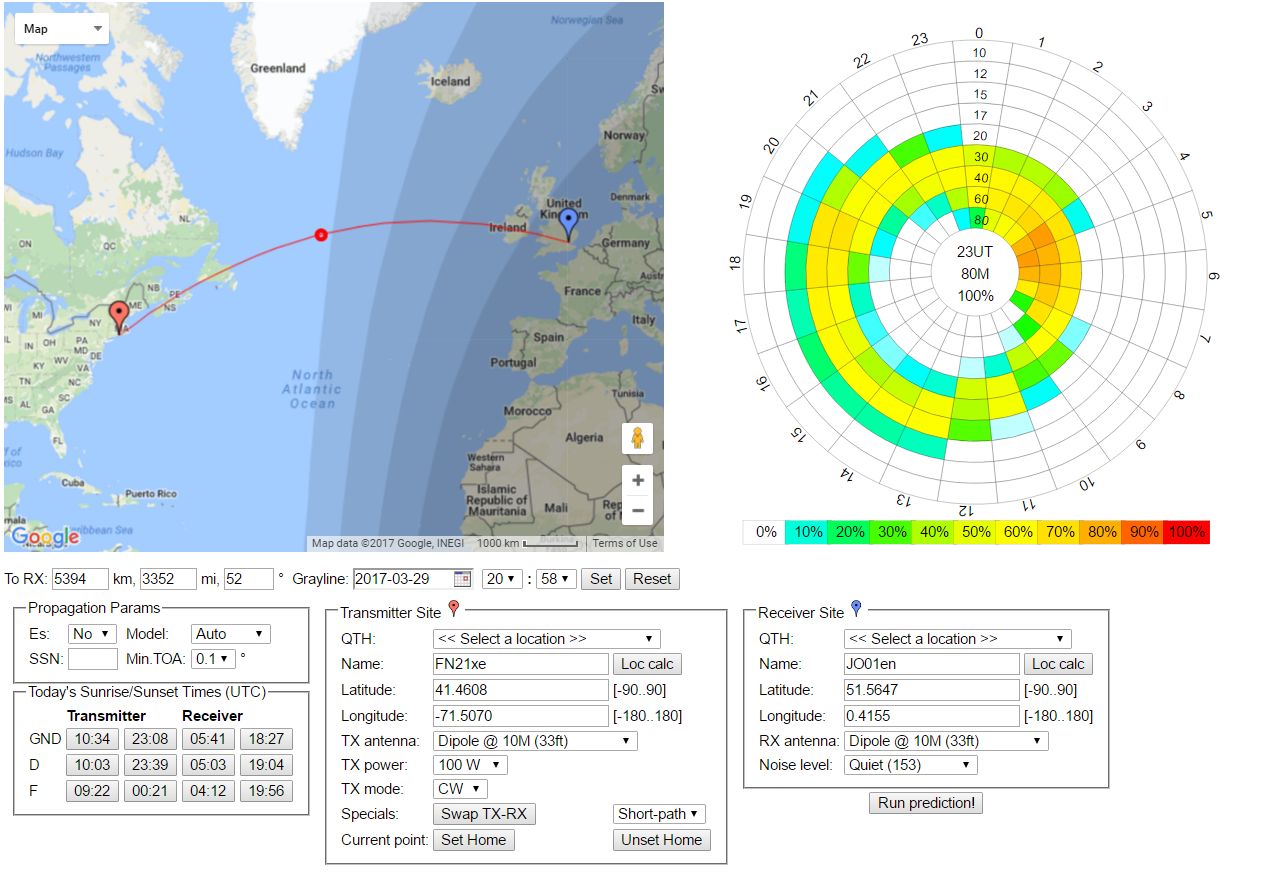The height and width of the screenshot is (875, 1264).
Task: Click the Run prediction! button
Action: tap(926, 803)
